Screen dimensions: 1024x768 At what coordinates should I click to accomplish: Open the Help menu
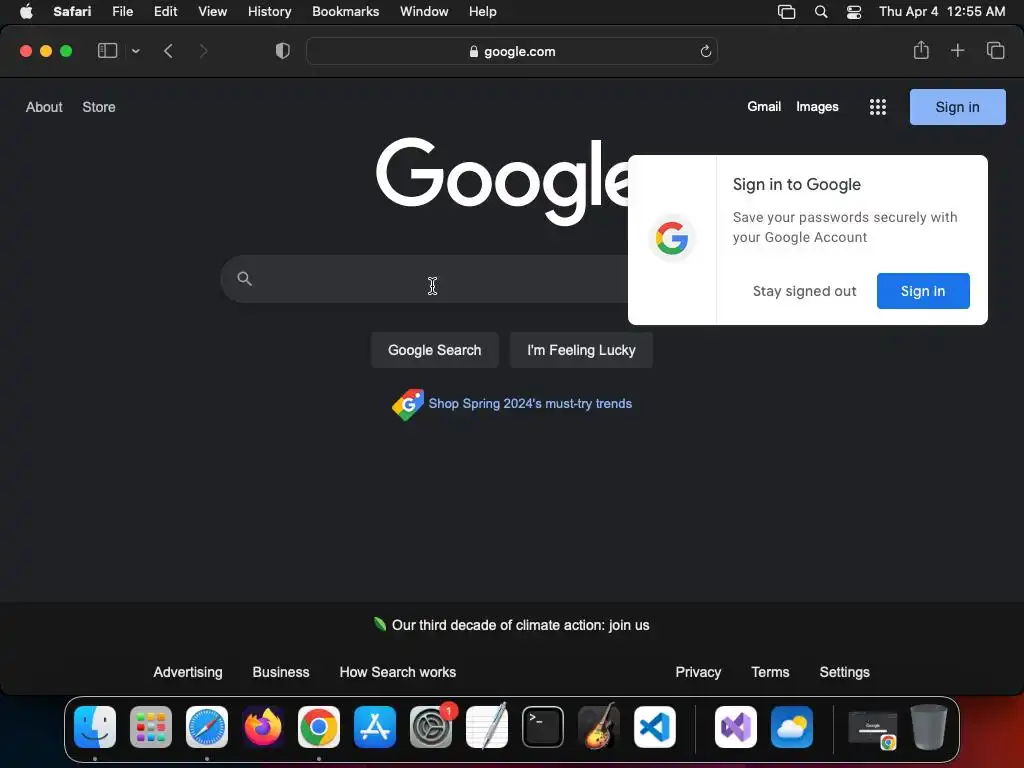pos(483,12)
